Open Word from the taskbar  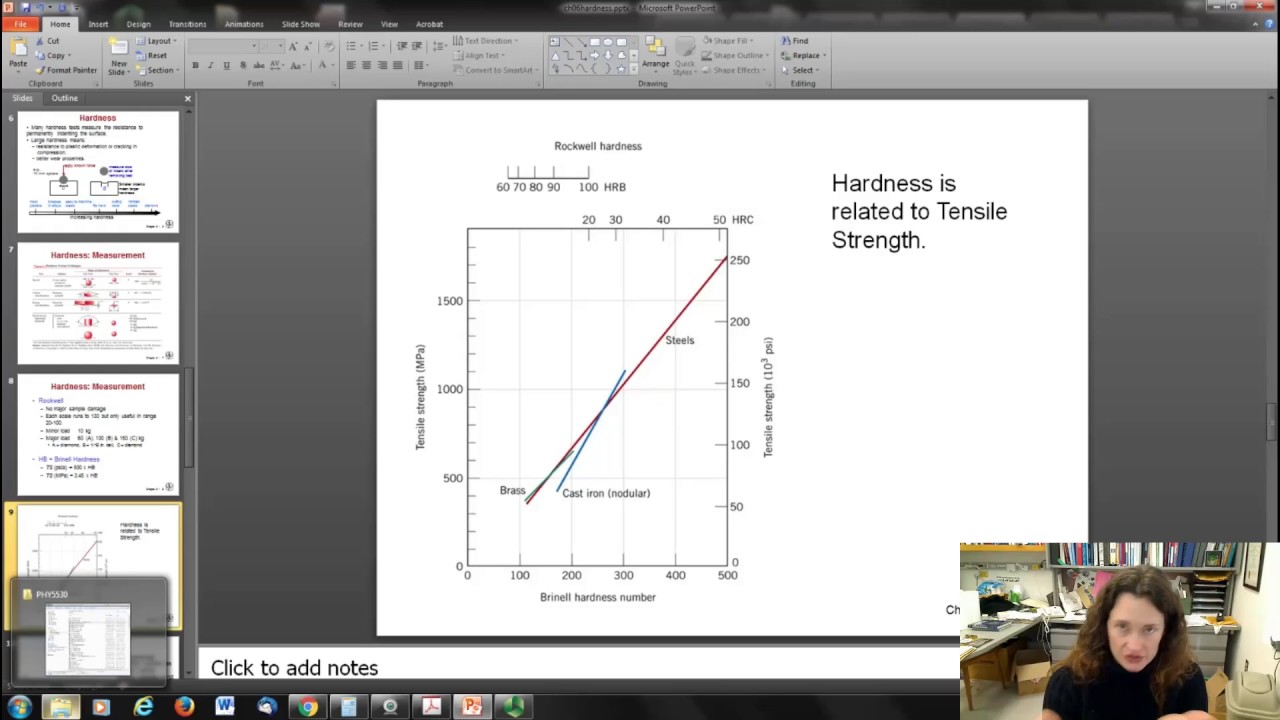pyautogui.click(x=225, y=707)
